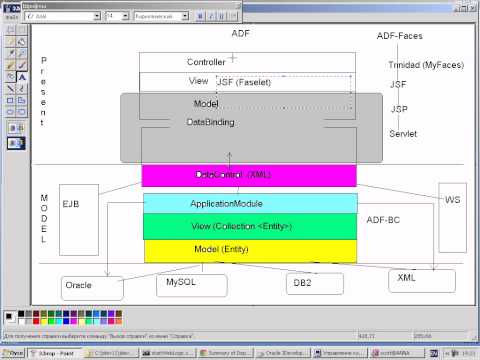480x360 pixels.
Task: Toggle Bold in the Fonts toolbar
Action: pyautogui.click(x=200, y=16)
